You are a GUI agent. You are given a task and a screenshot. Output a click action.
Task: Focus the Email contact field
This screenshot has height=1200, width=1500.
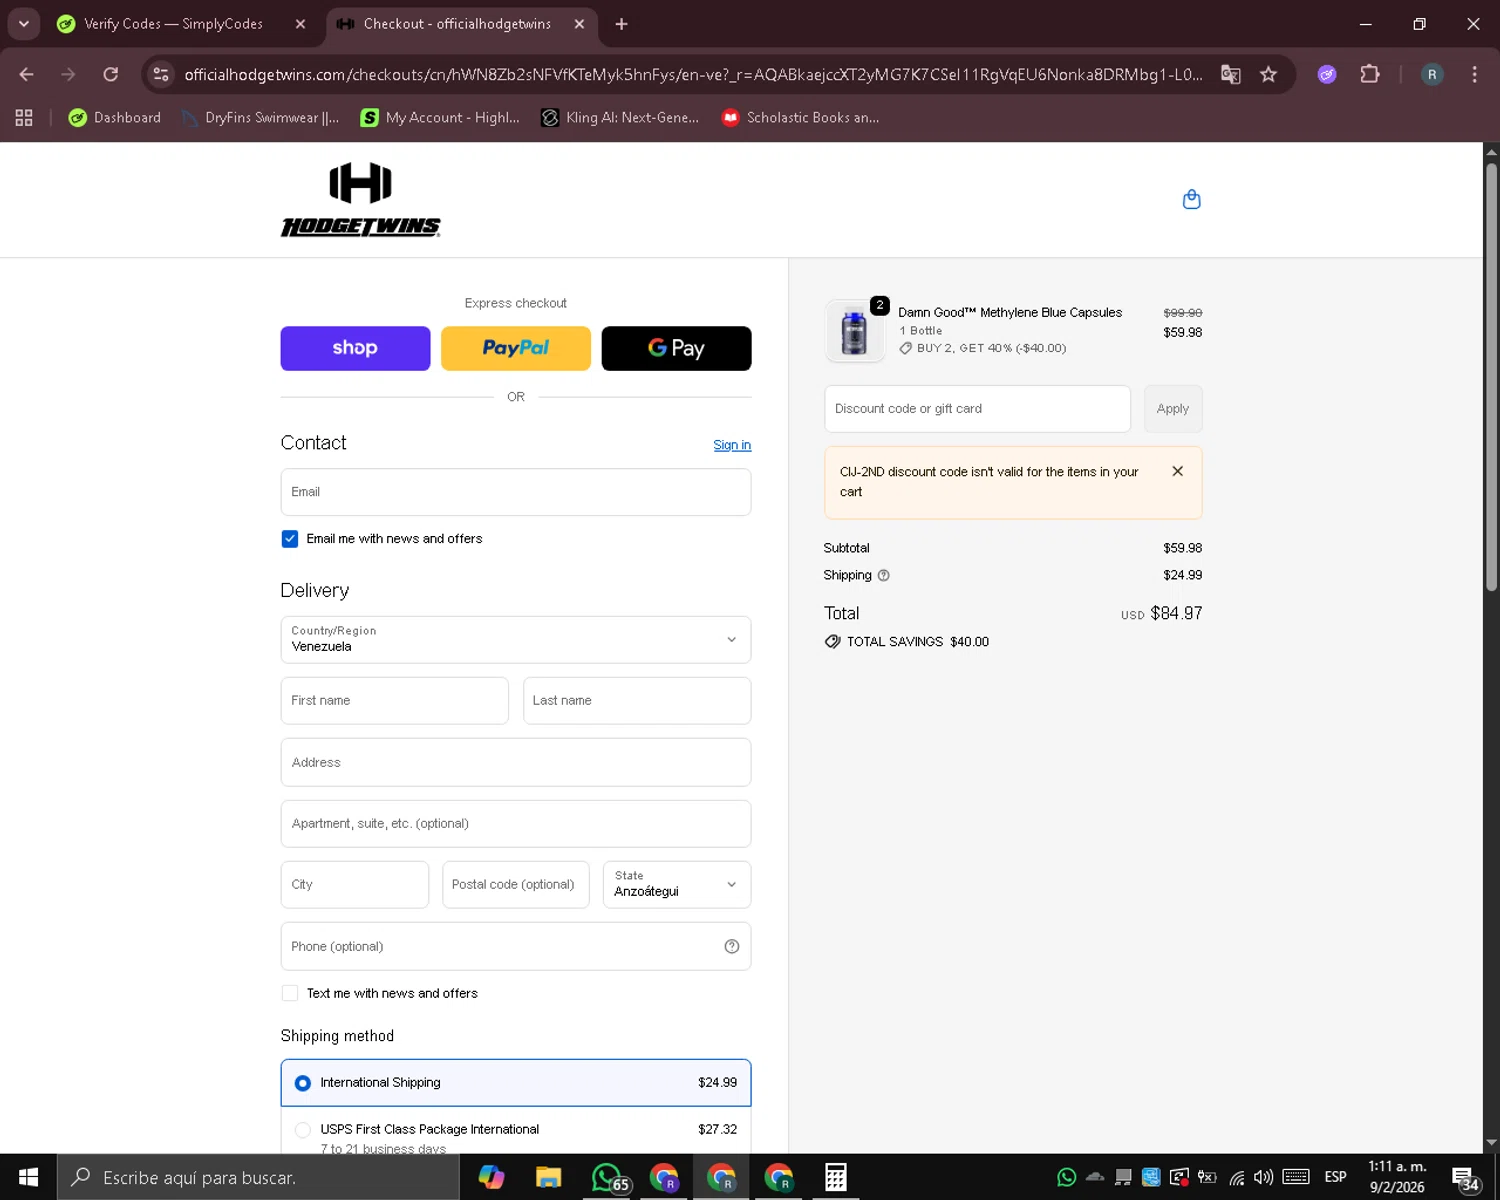pyautogui.click(x=516, y=492)
